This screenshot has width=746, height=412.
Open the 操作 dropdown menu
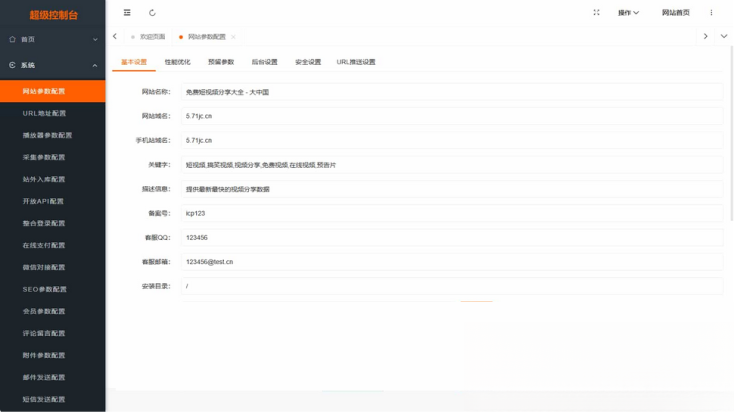tap(628, 13)
